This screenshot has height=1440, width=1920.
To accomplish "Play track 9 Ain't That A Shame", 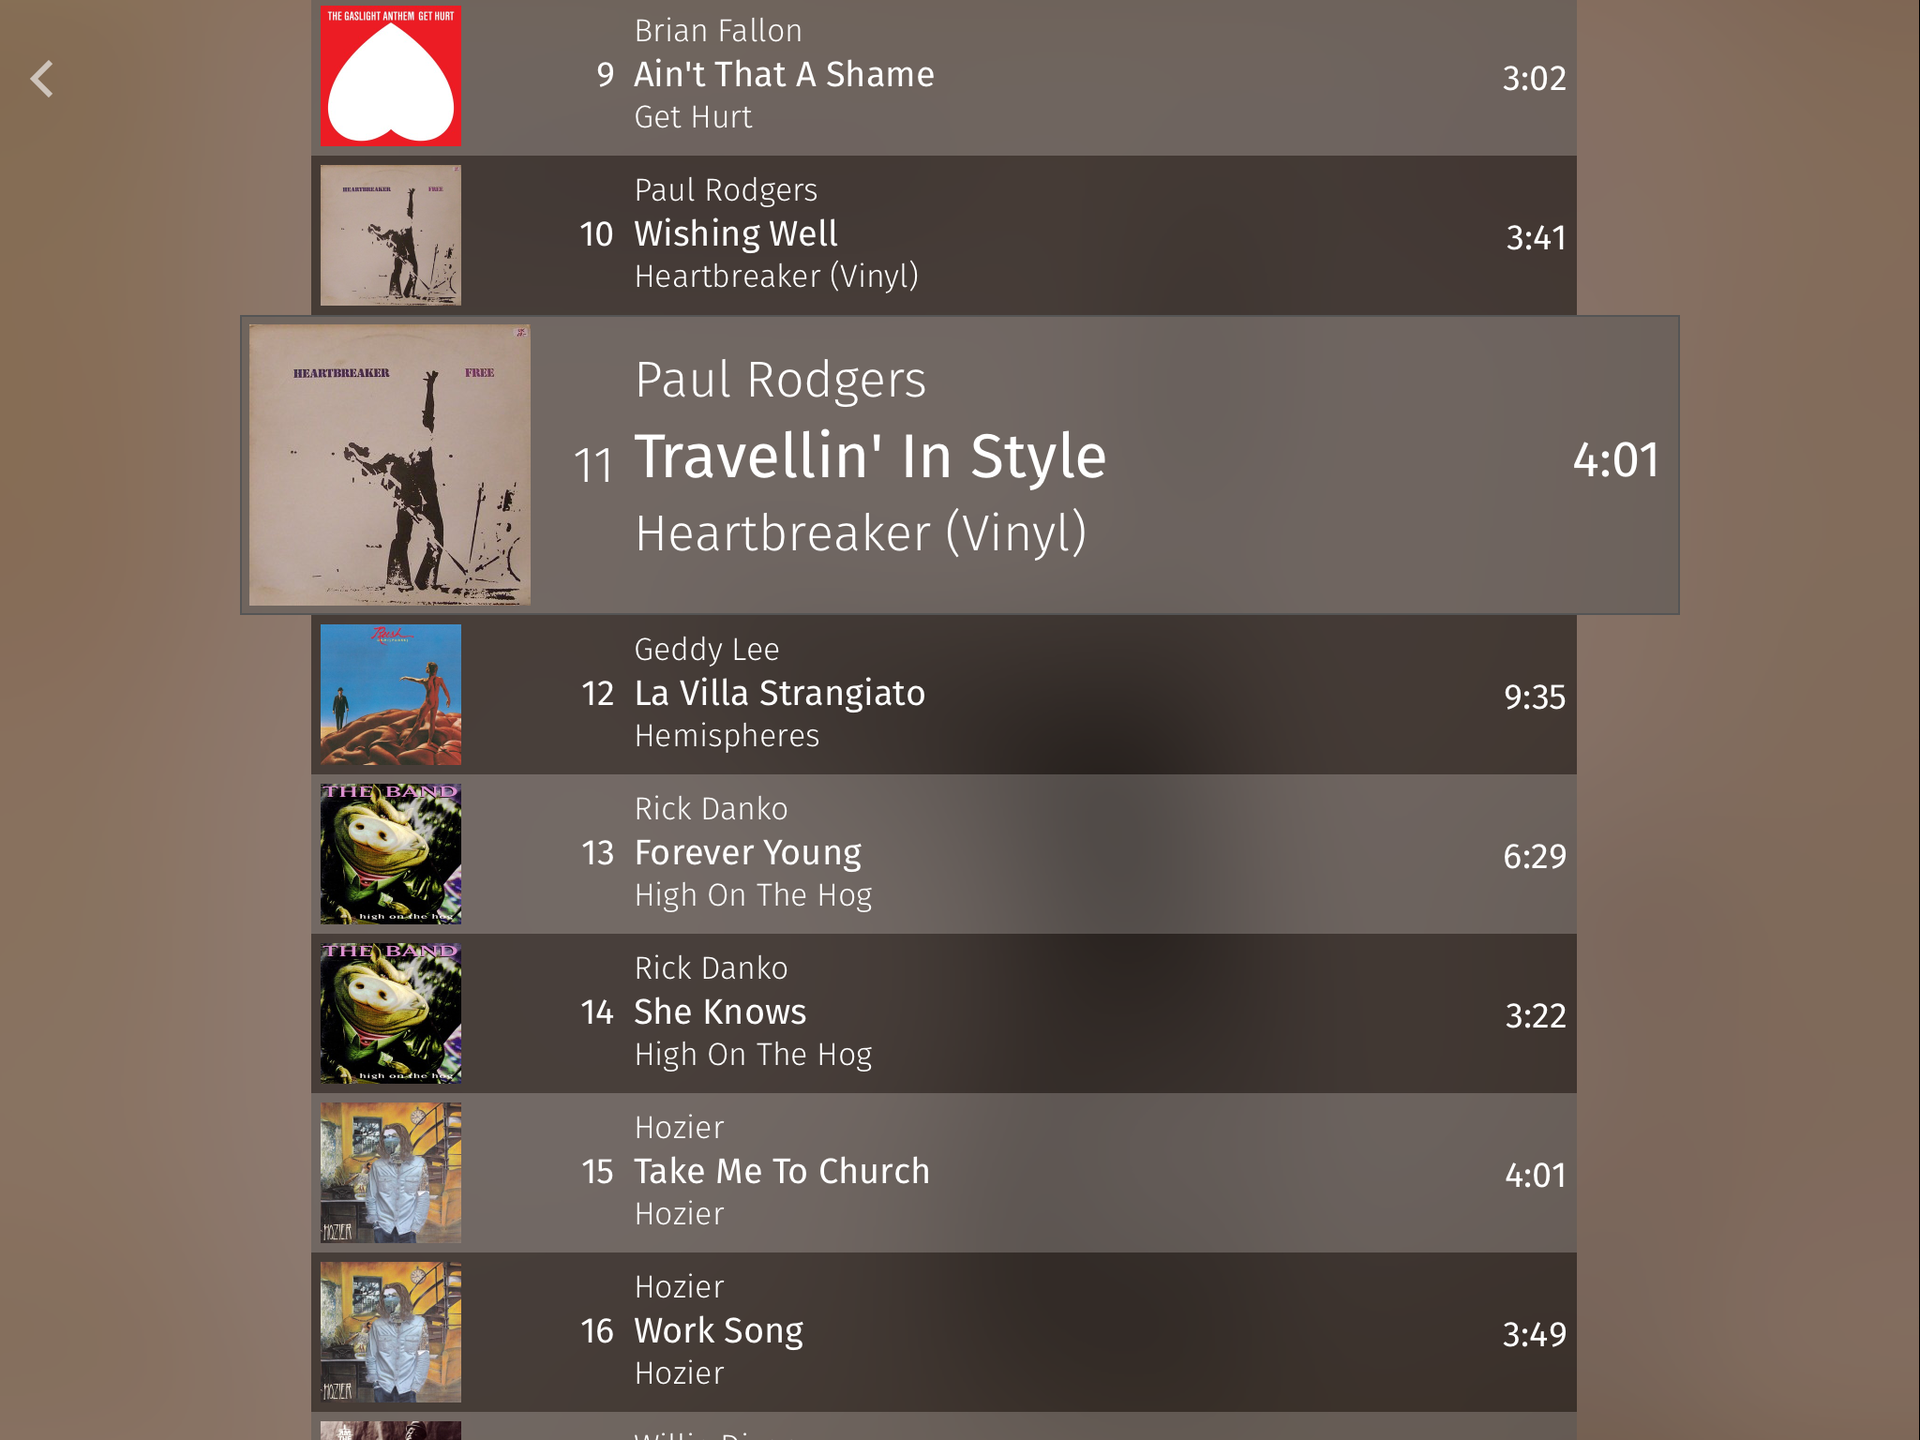I will (944, 77).
